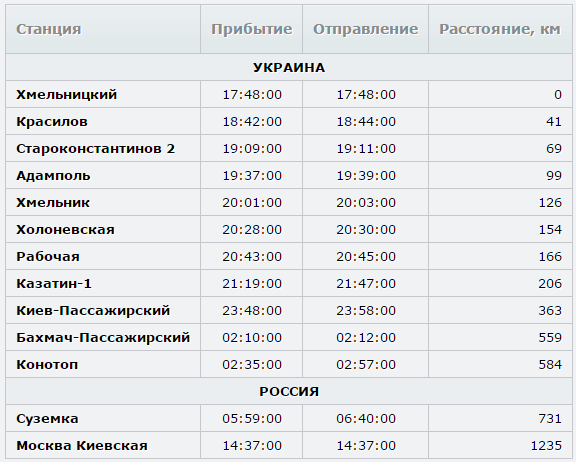Select the Казатин-1 station name
The image size is (576, 462).
[54, 284]
